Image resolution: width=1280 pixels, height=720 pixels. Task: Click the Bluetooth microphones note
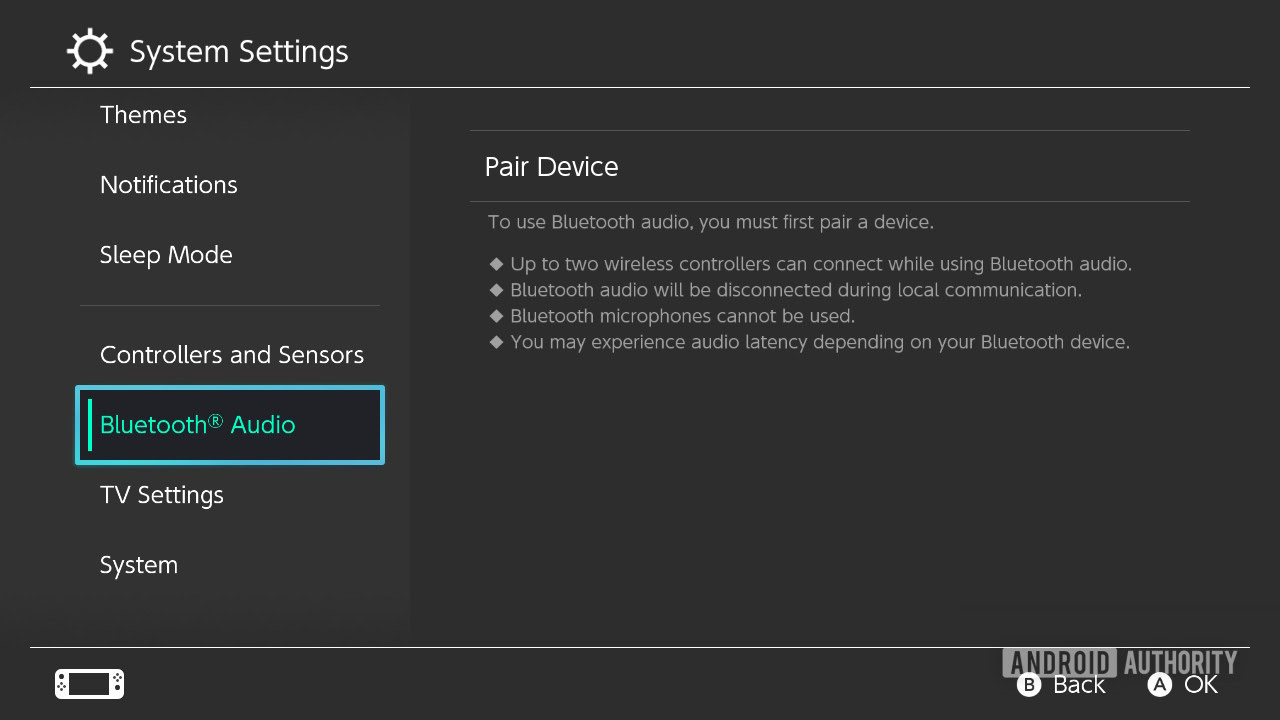682,317
